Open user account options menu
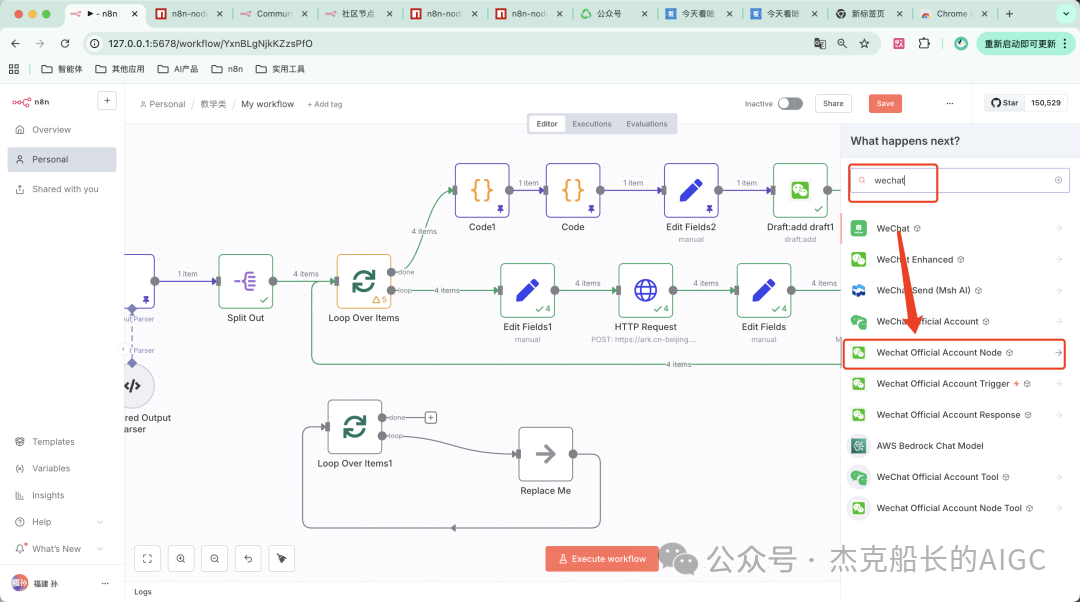 pos(105,583)
